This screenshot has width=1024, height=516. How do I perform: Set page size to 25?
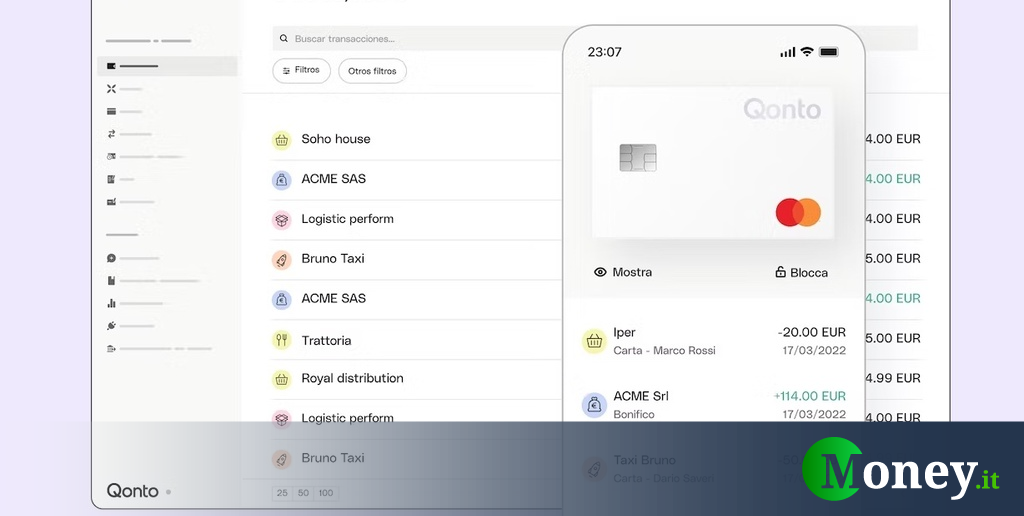pos(282,493)
